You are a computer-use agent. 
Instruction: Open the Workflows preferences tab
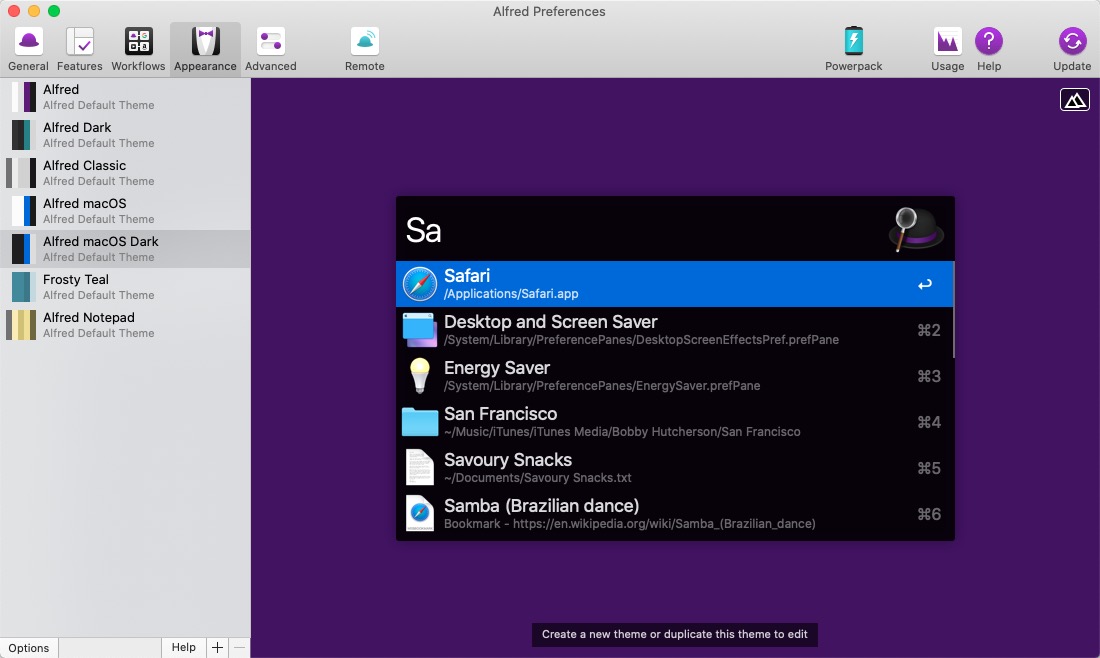tap(138, 49)
